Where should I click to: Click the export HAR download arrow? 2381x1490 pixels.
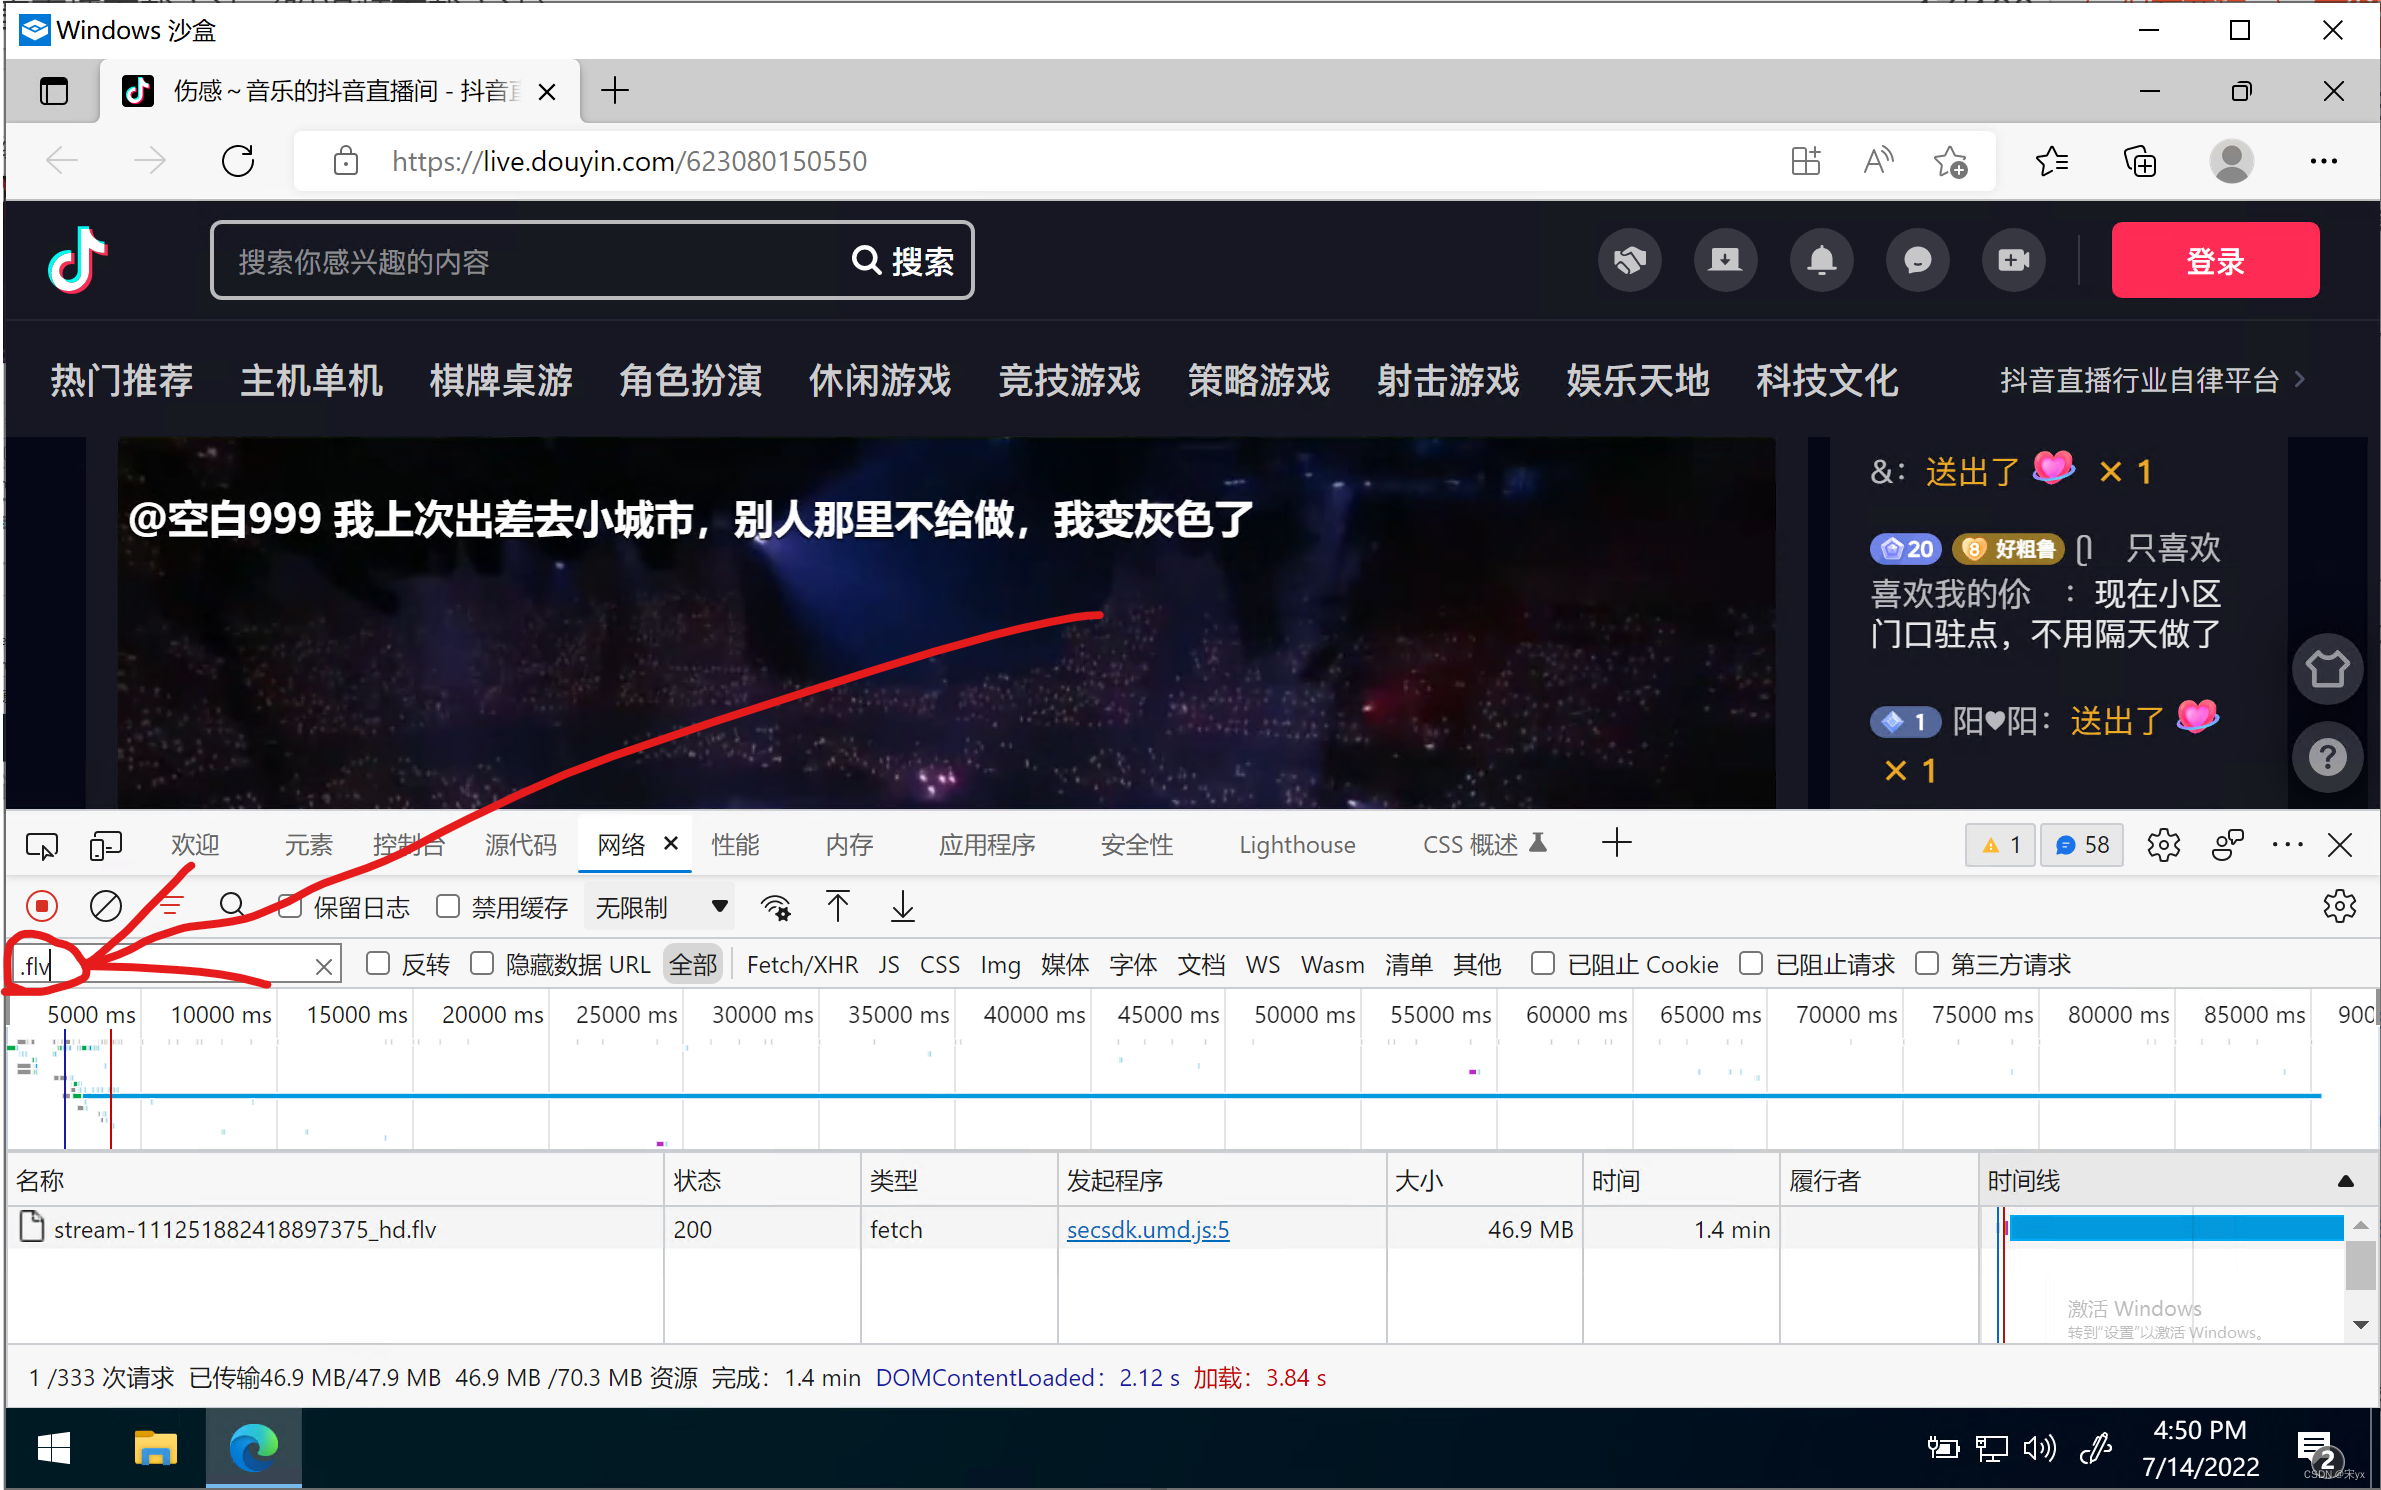click(x=902, y=906)
